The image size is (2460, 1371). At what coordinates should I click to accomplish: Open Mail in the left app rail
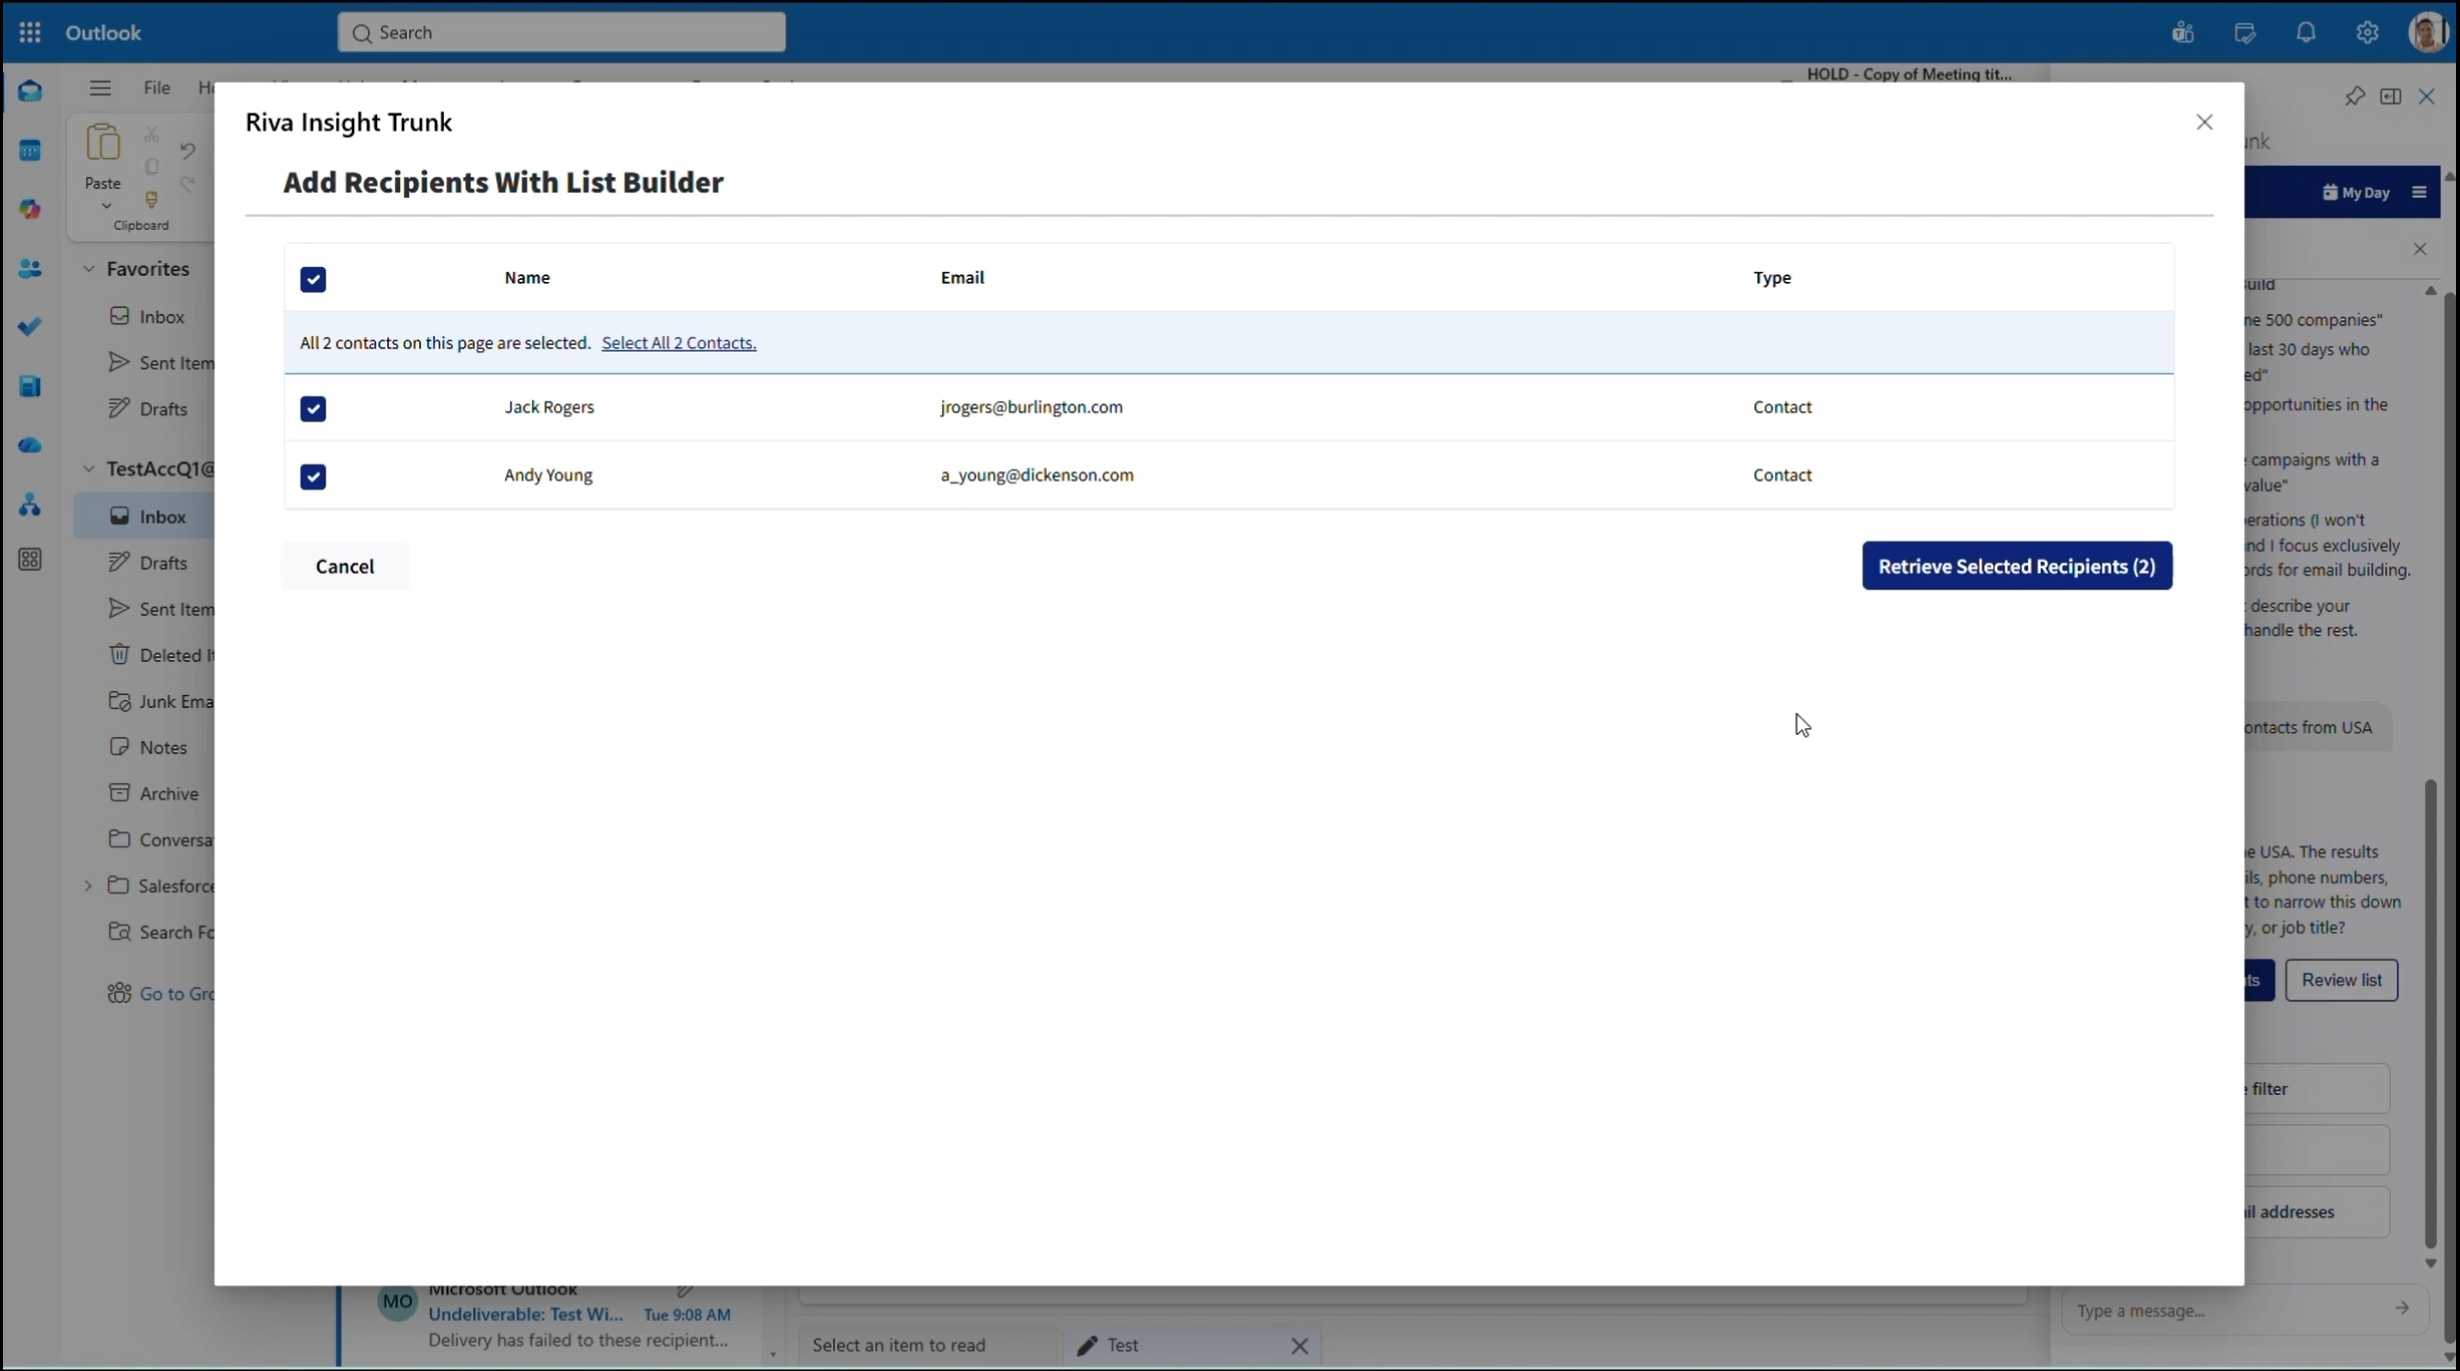[30, 91]
